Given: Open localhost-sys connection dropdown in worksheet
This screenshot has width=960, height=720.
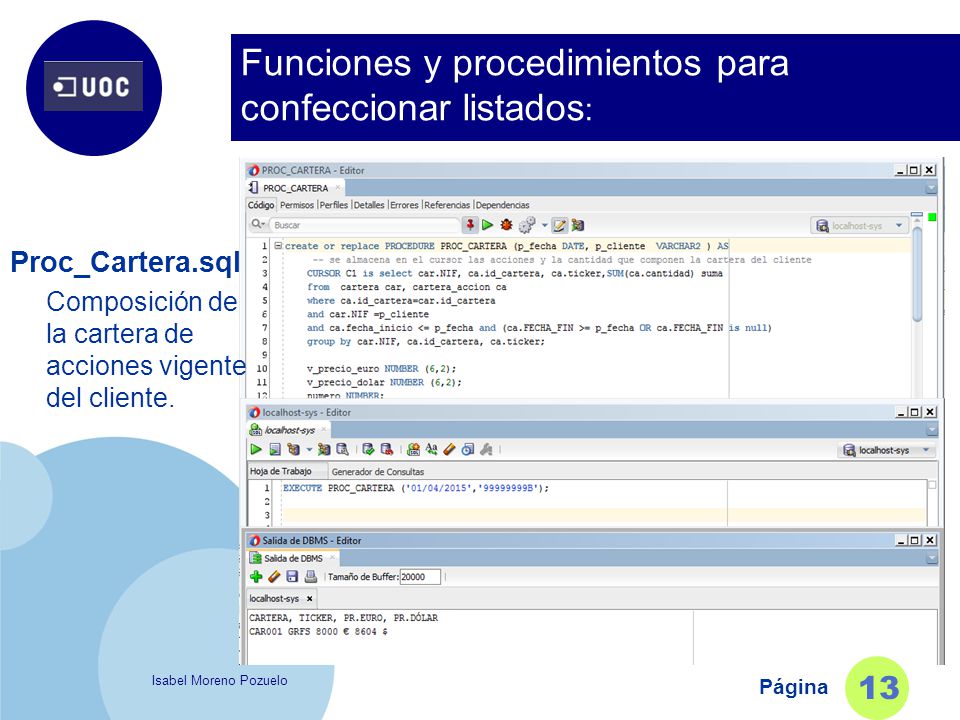Looking at the screenshot, I should click(x=887, y=451).
